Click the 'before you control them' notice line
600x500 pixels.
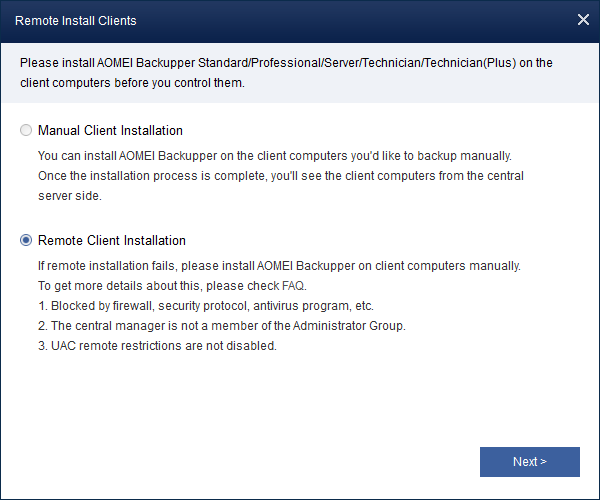point(132,83)
